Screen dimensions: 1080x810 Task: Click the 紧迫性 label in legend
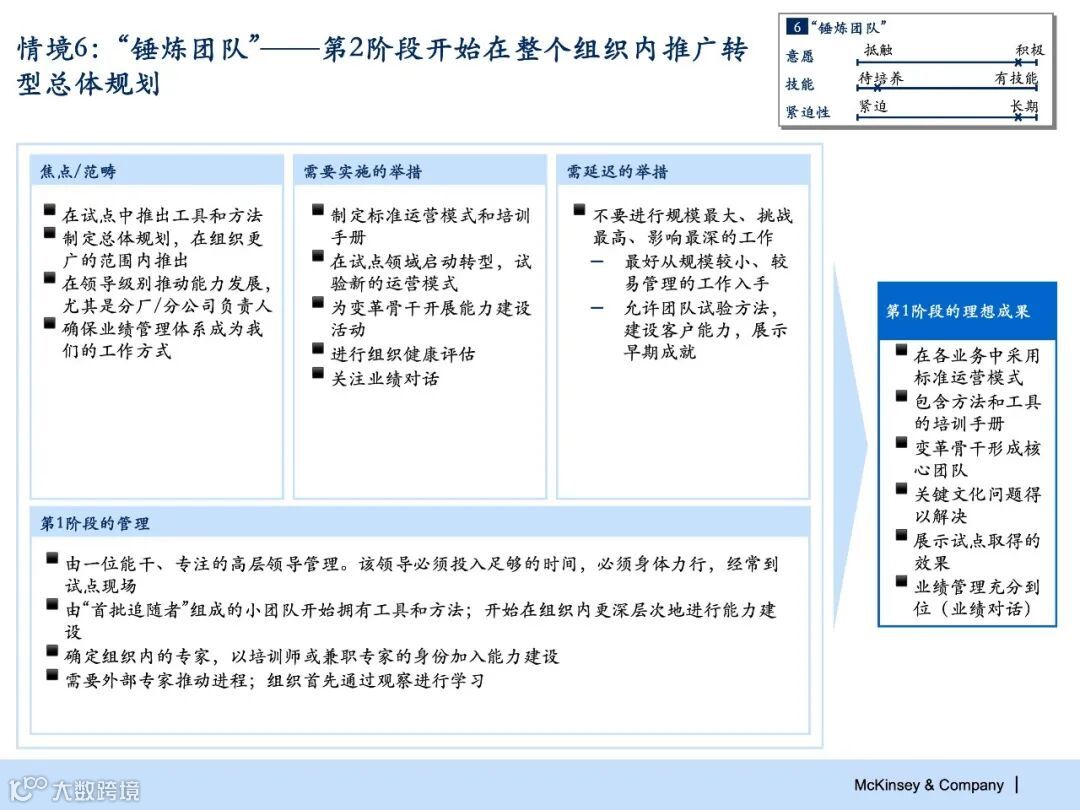pos(808,112)
